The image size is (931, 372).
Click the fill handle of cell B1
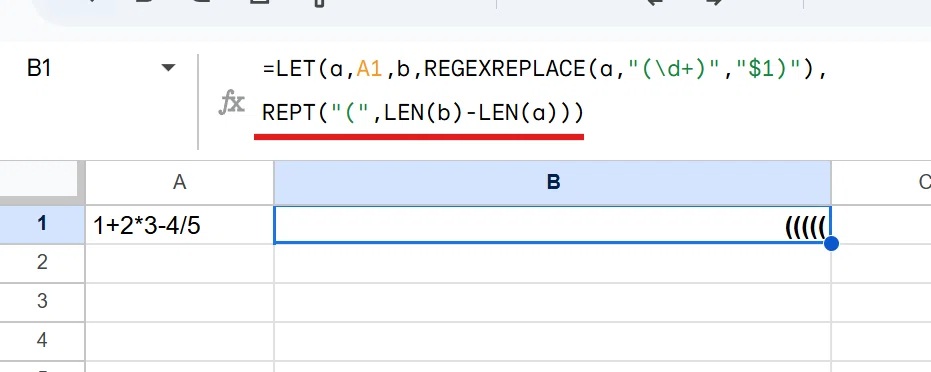[831, 243]
